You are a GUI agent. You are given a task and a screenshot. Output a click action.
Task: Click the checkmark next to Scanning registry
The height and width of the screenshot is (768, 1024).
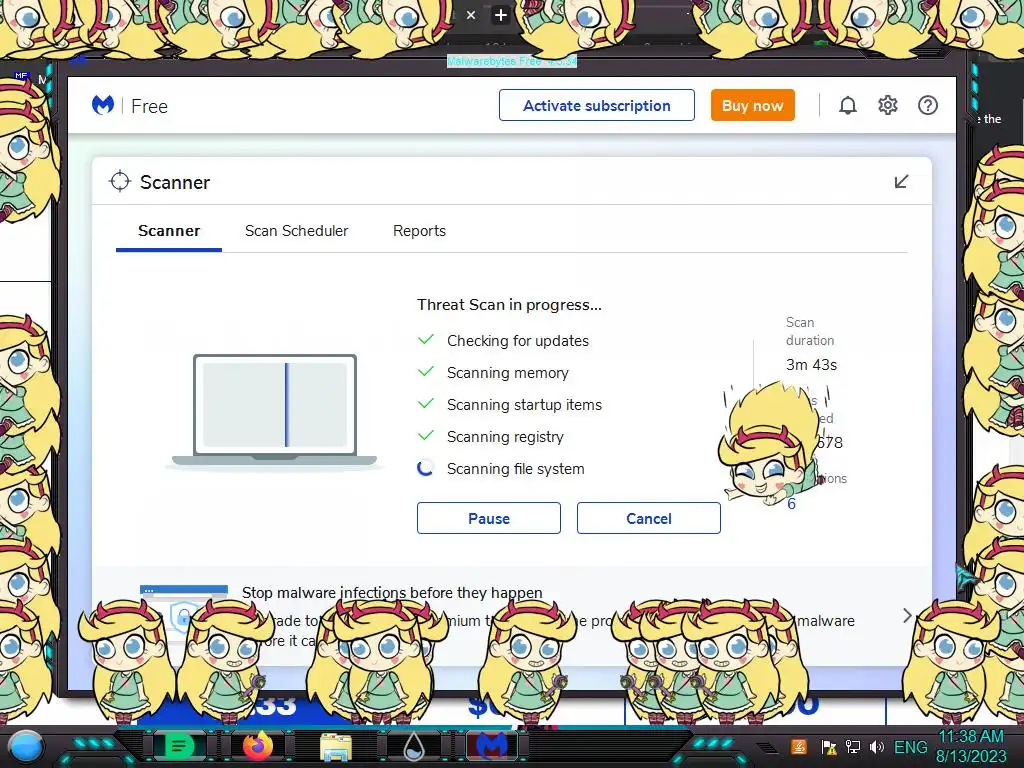pos(426,436)
